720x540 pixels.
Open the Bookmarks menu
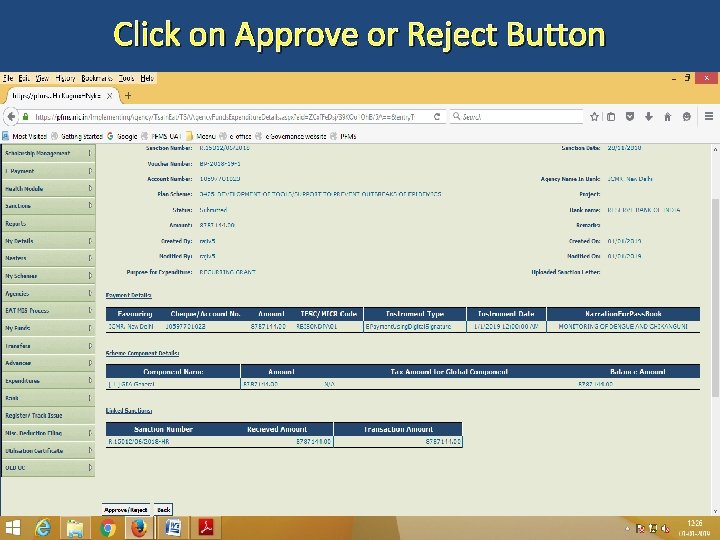click(97, 78)
